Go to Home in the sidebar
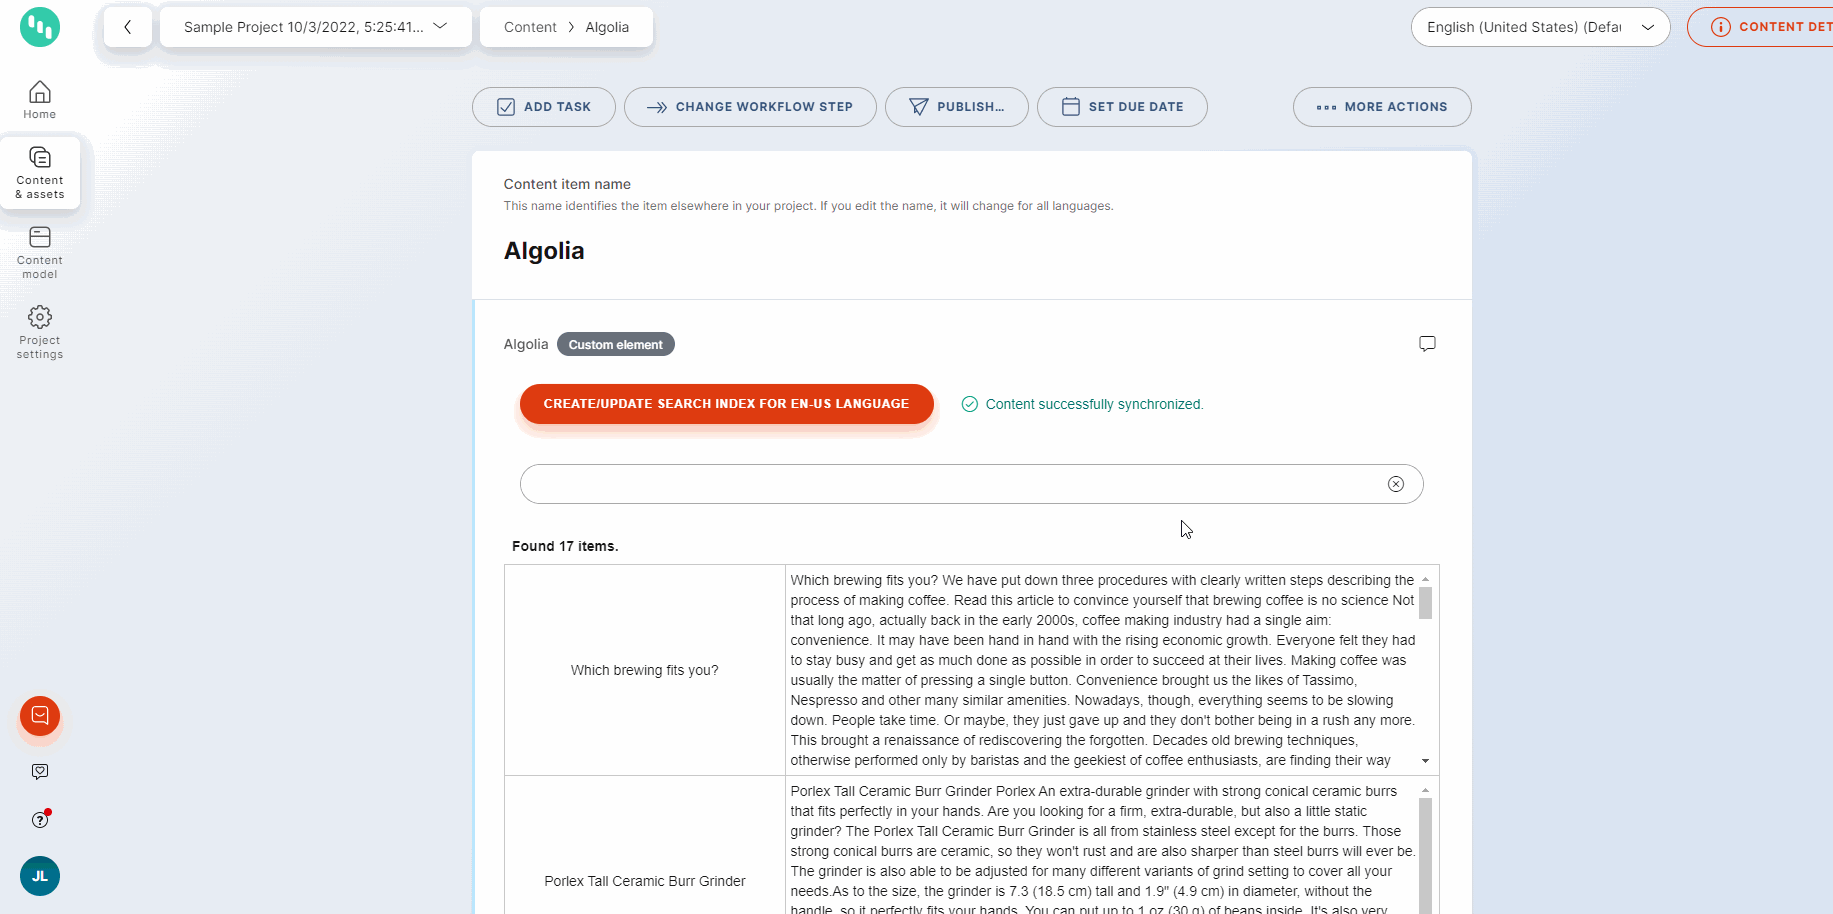 pyautogui.click(x=40, y=100)
